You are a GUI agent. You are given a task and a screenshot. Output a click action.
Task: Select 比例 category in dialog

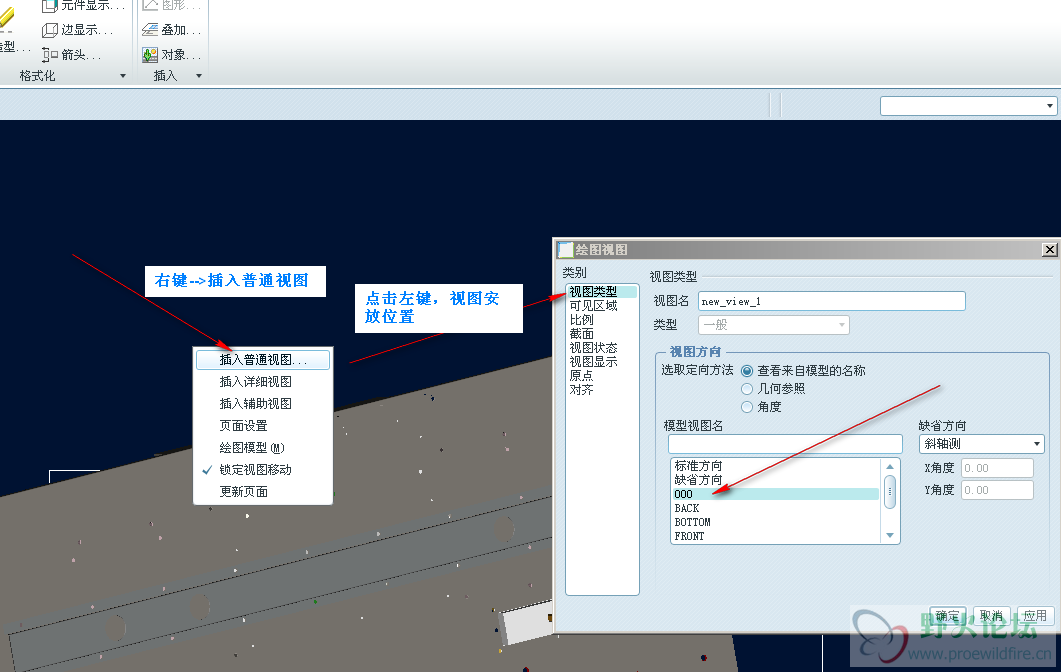tap(581, 319)
